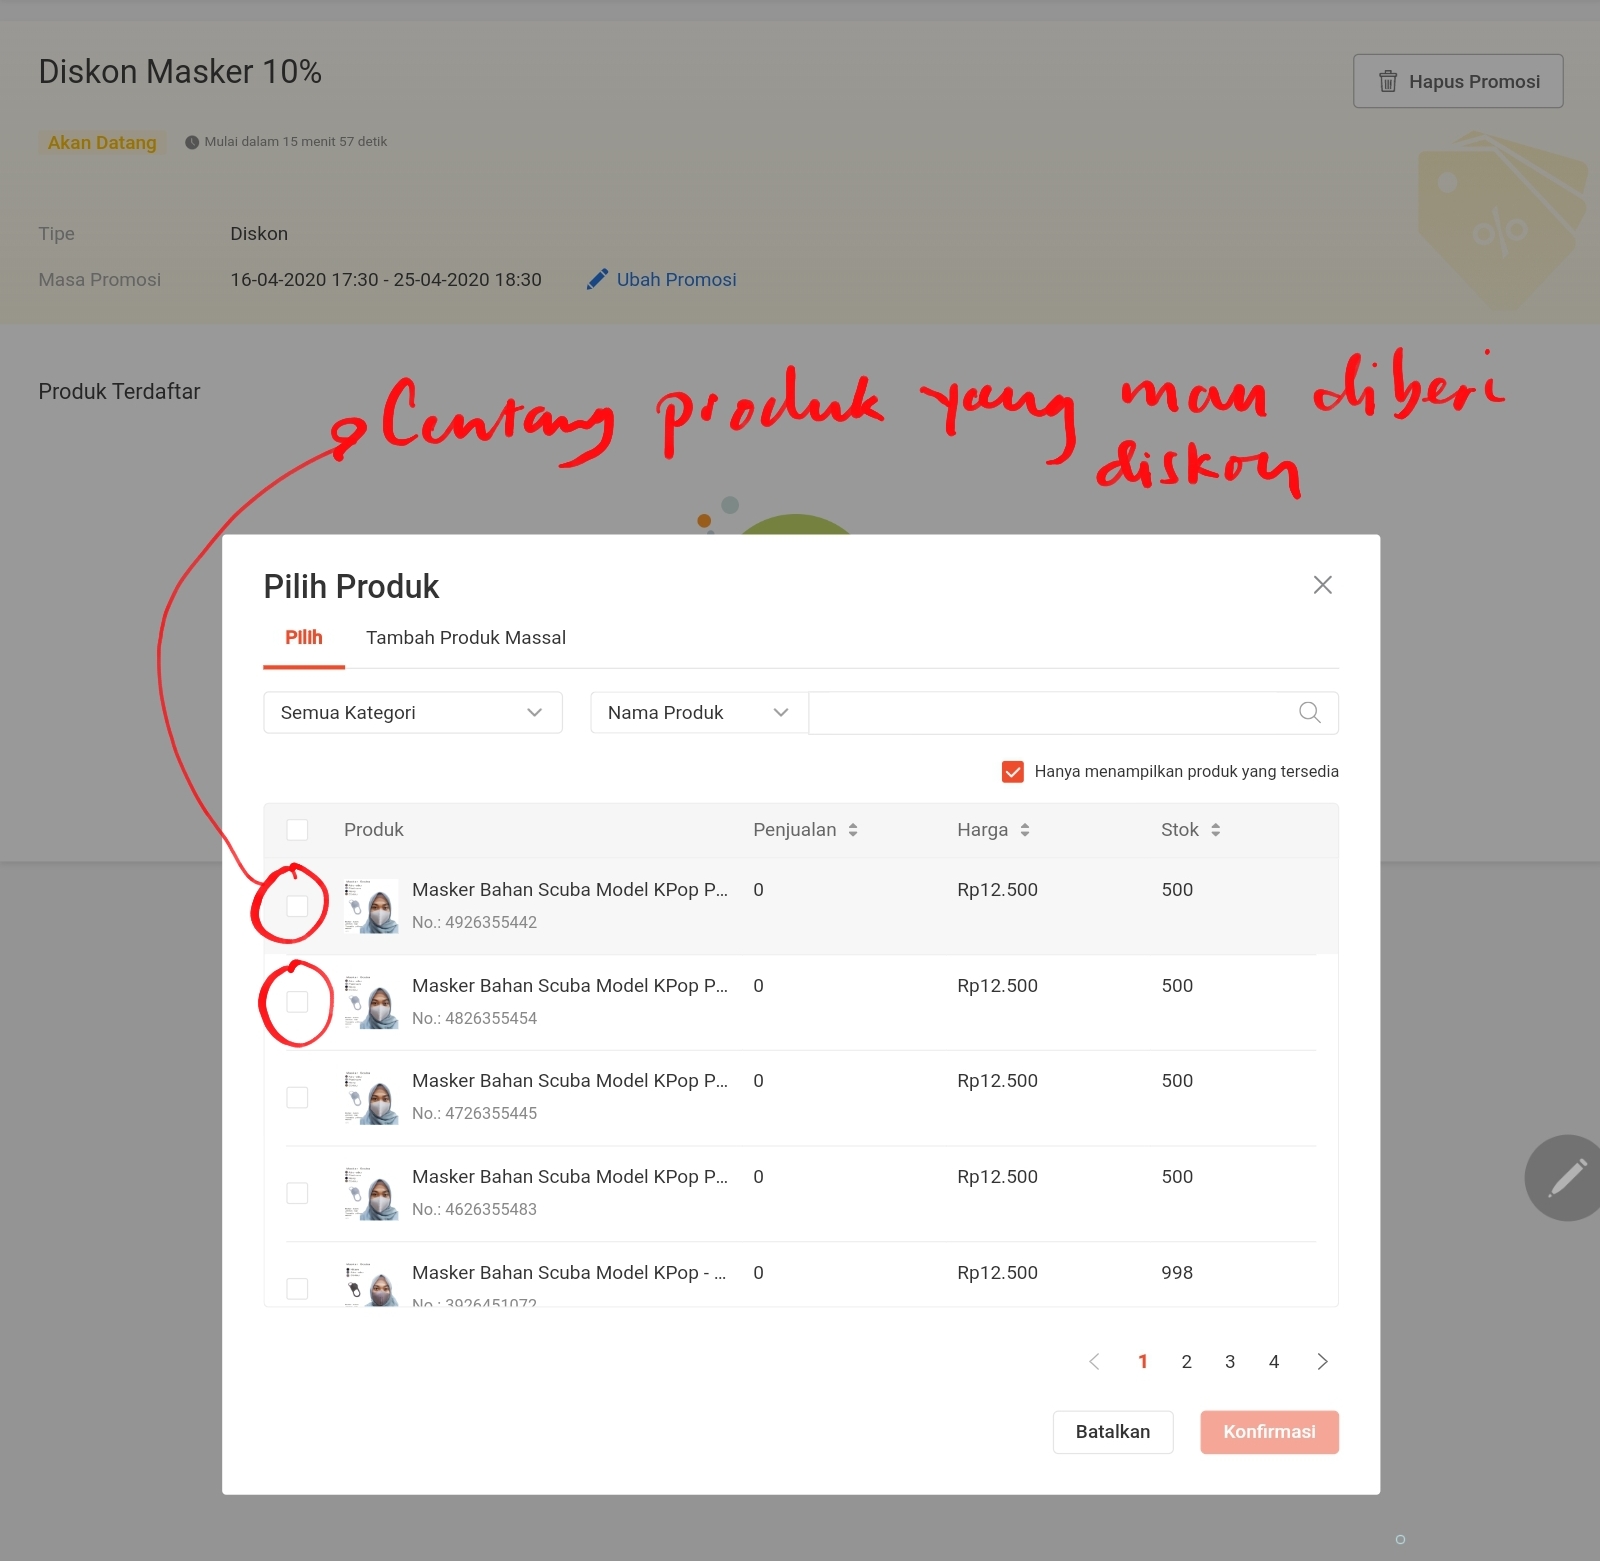
Task: Go to previous page arrow
Action: pyautogui.click(x=1094, y=1361)
